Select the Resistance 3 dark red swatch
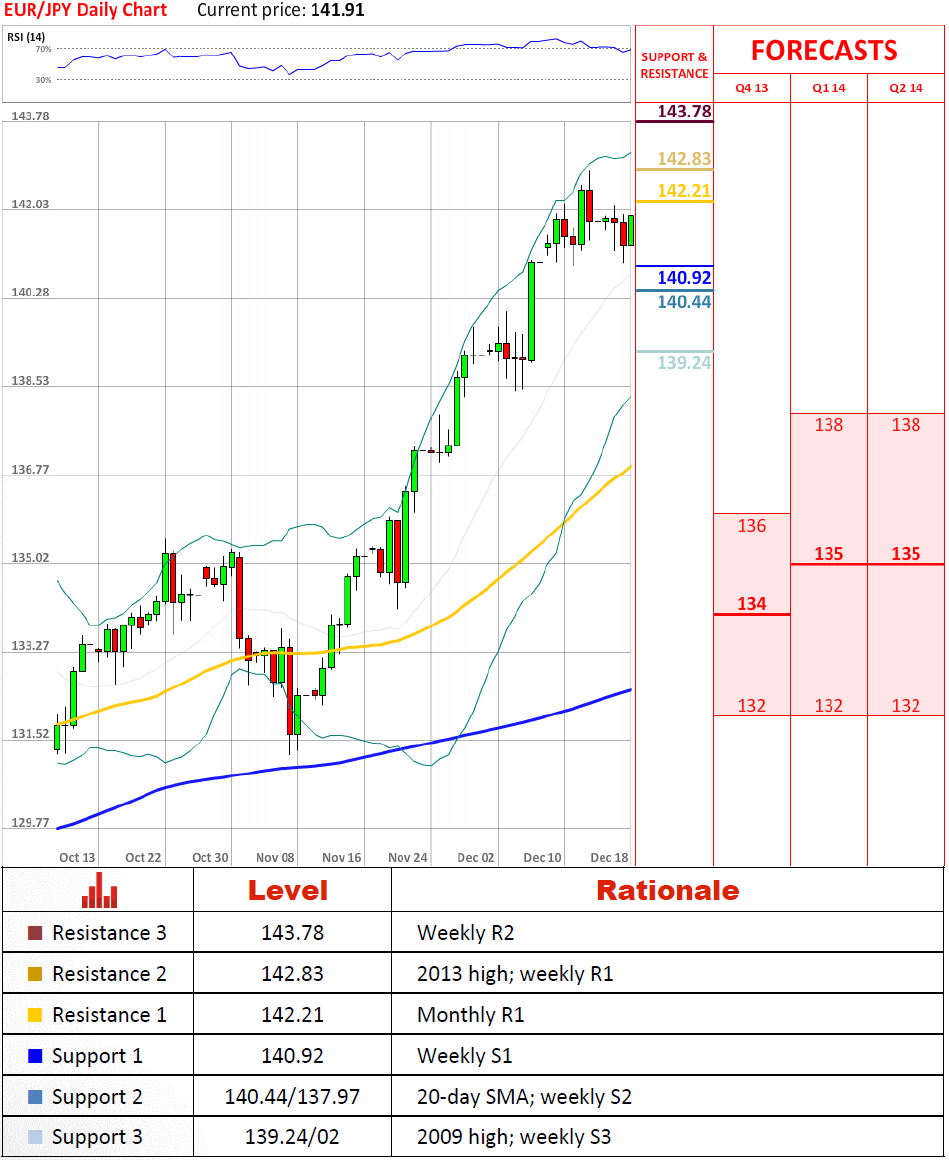This screenshot has width=949, height=1160. [35, 933]
